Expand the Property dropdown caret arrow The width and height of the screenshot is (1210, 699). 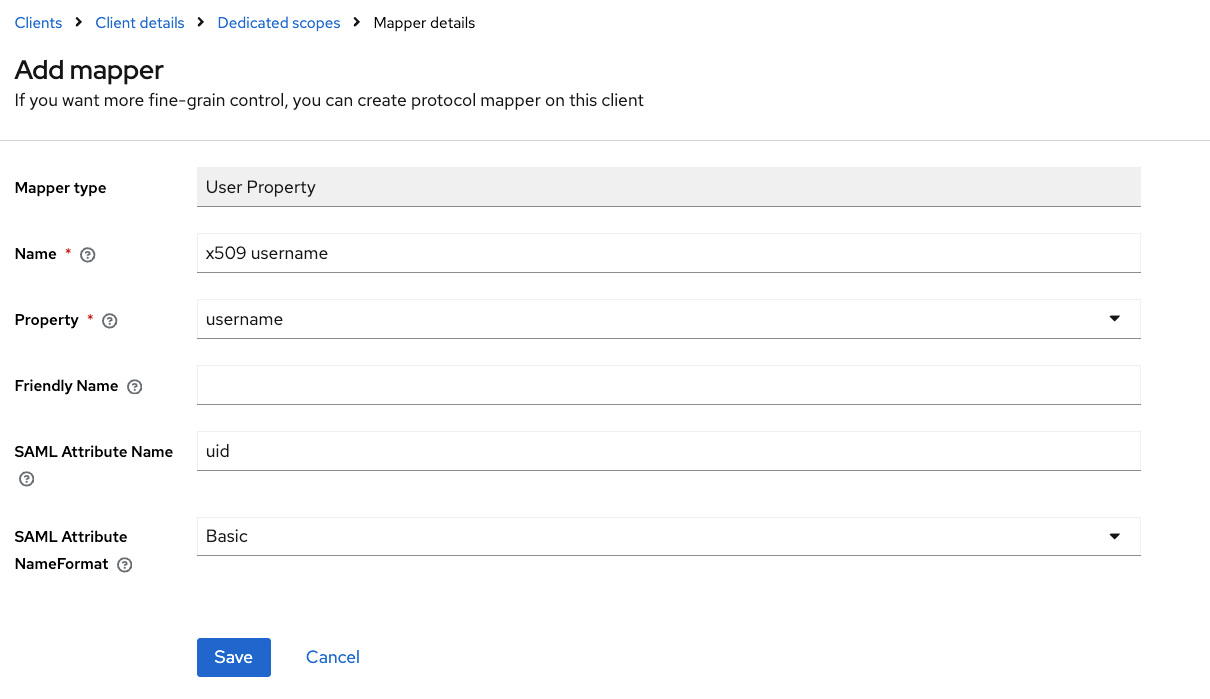point(1115,319)
